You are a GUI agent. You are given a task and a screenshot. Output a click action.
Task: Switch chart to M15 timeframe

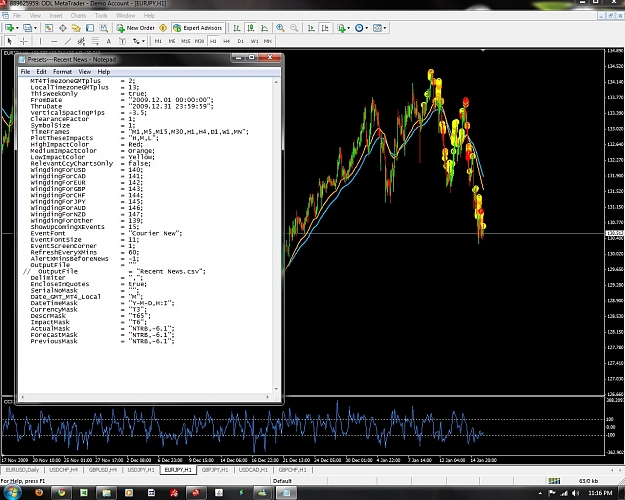click(186, 41)
